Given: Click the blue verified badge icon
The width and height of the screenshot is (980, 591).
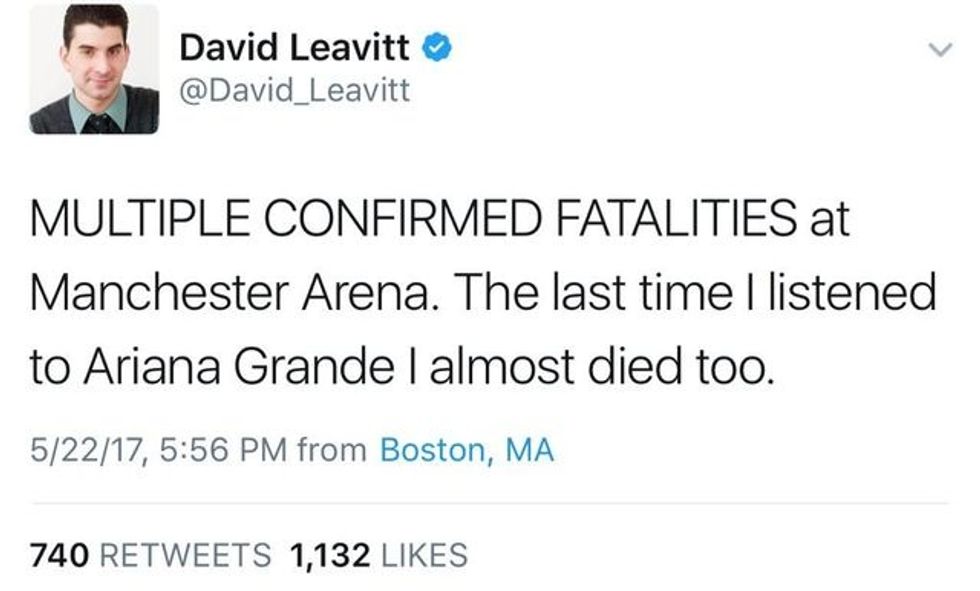Looking at the screenshot, I should [x=435, y=47].
